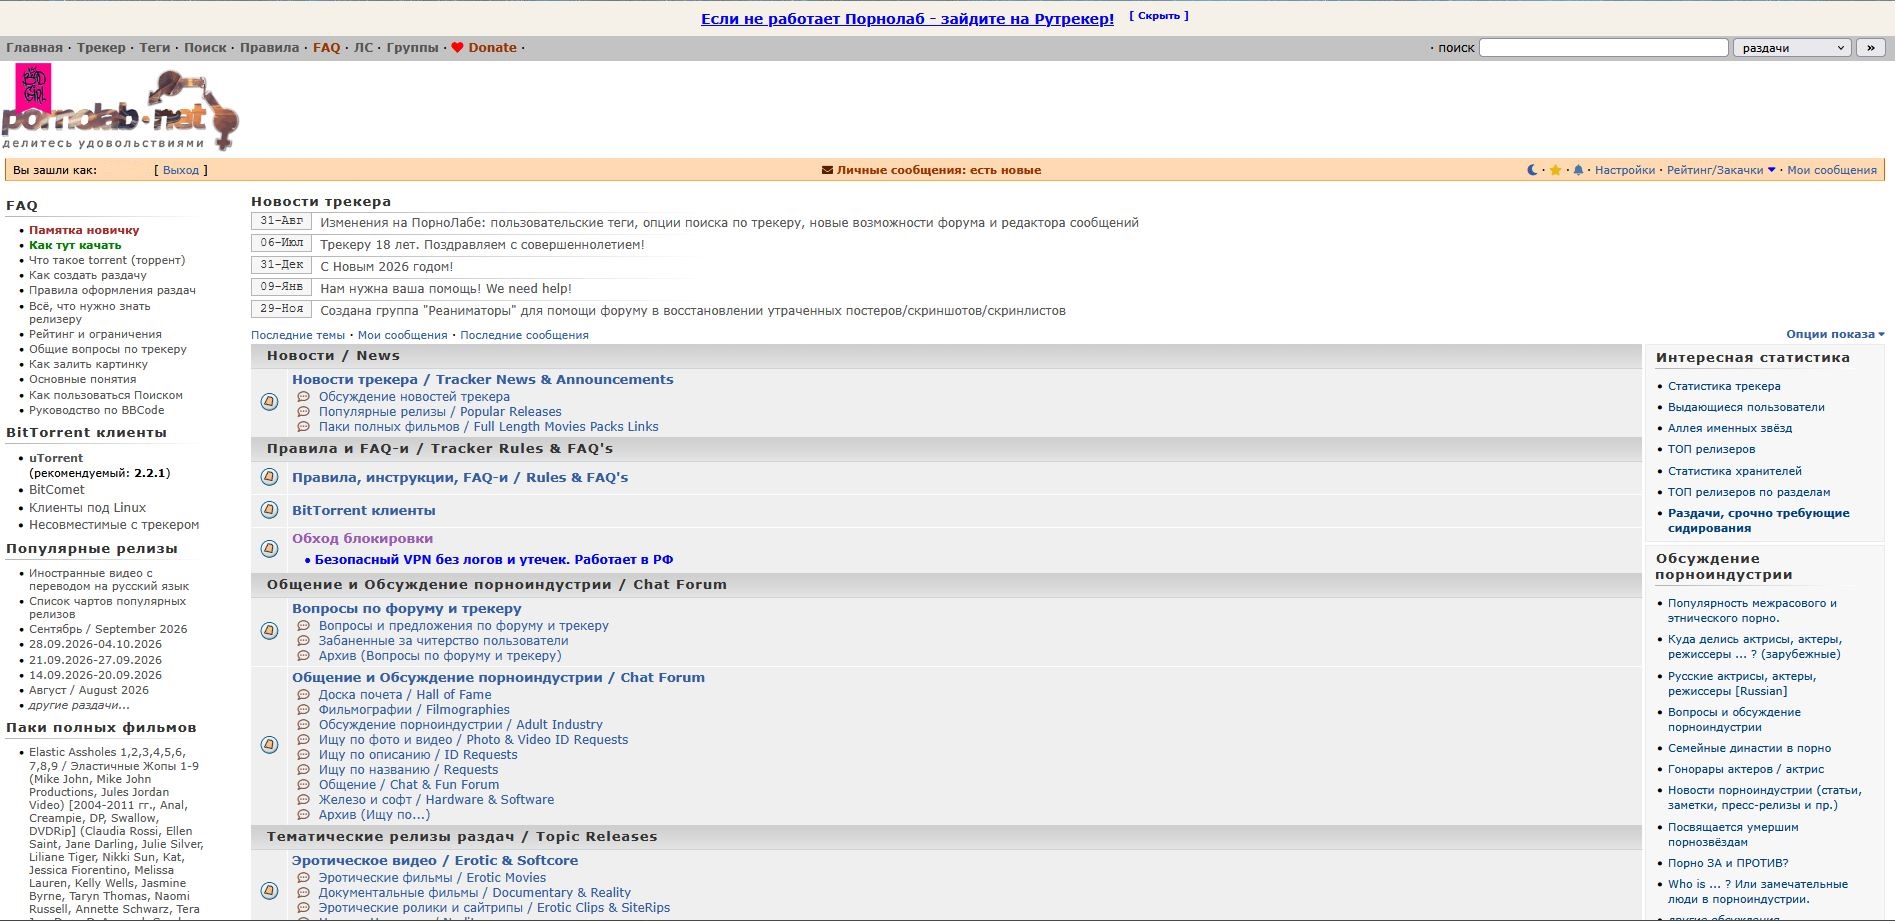Image resolution: width=1895 pixels, height=921 pixels.
Task: Select FAQ in the top menu
Action: pyautogui.click(x=326, y=47)
